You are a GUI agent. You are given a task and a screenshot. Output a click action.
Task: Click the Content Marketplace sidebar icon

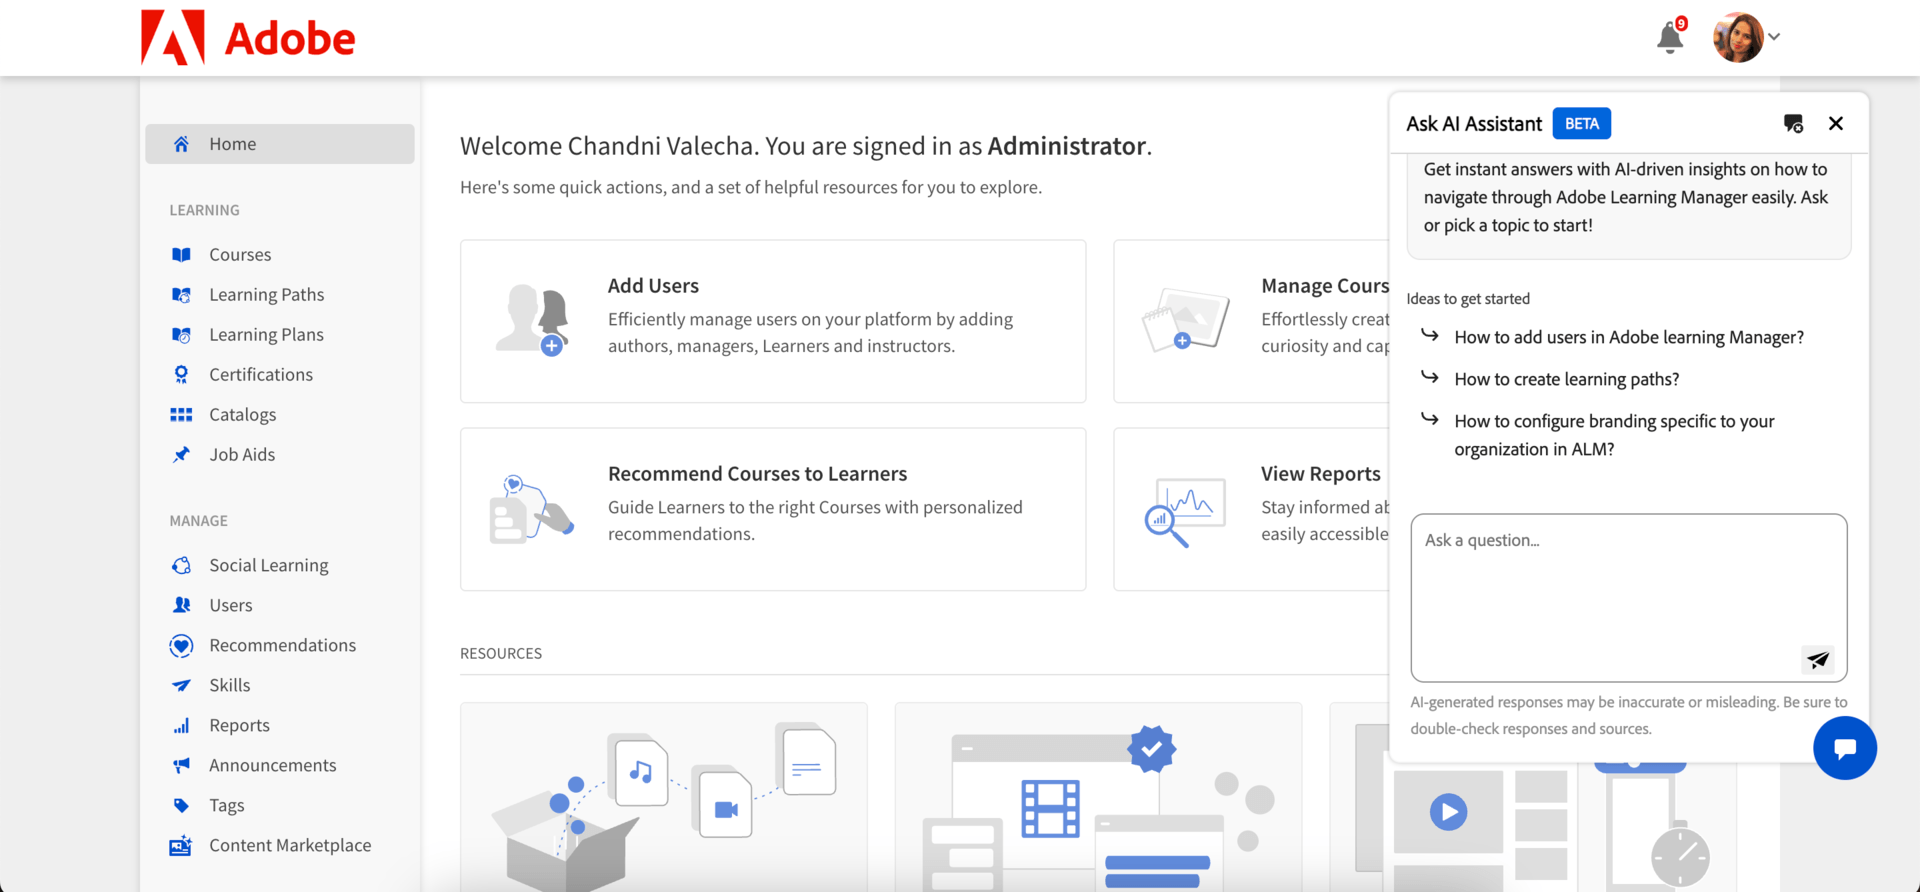click(181, 846)
